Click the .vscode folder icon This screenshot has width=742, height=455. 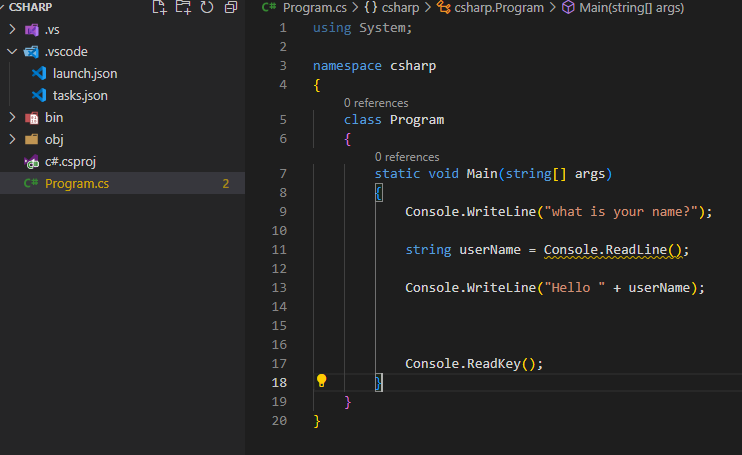[31, 52]
